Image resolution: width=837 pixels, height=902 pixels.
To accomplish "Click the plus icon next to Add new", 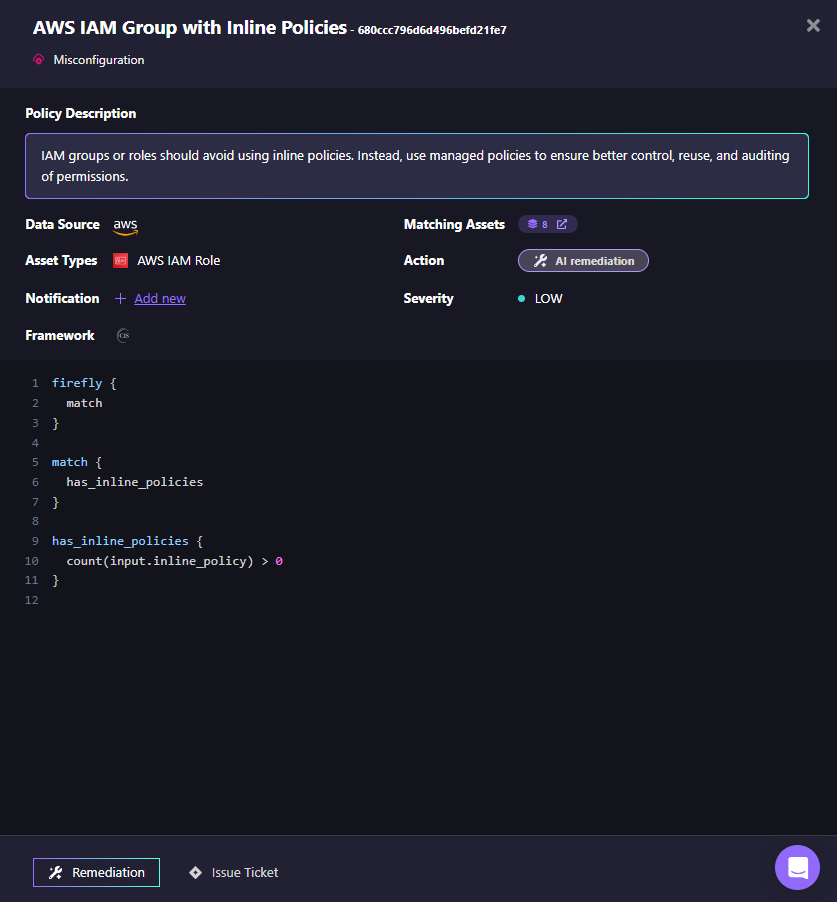I will click(x=120, y=299).
